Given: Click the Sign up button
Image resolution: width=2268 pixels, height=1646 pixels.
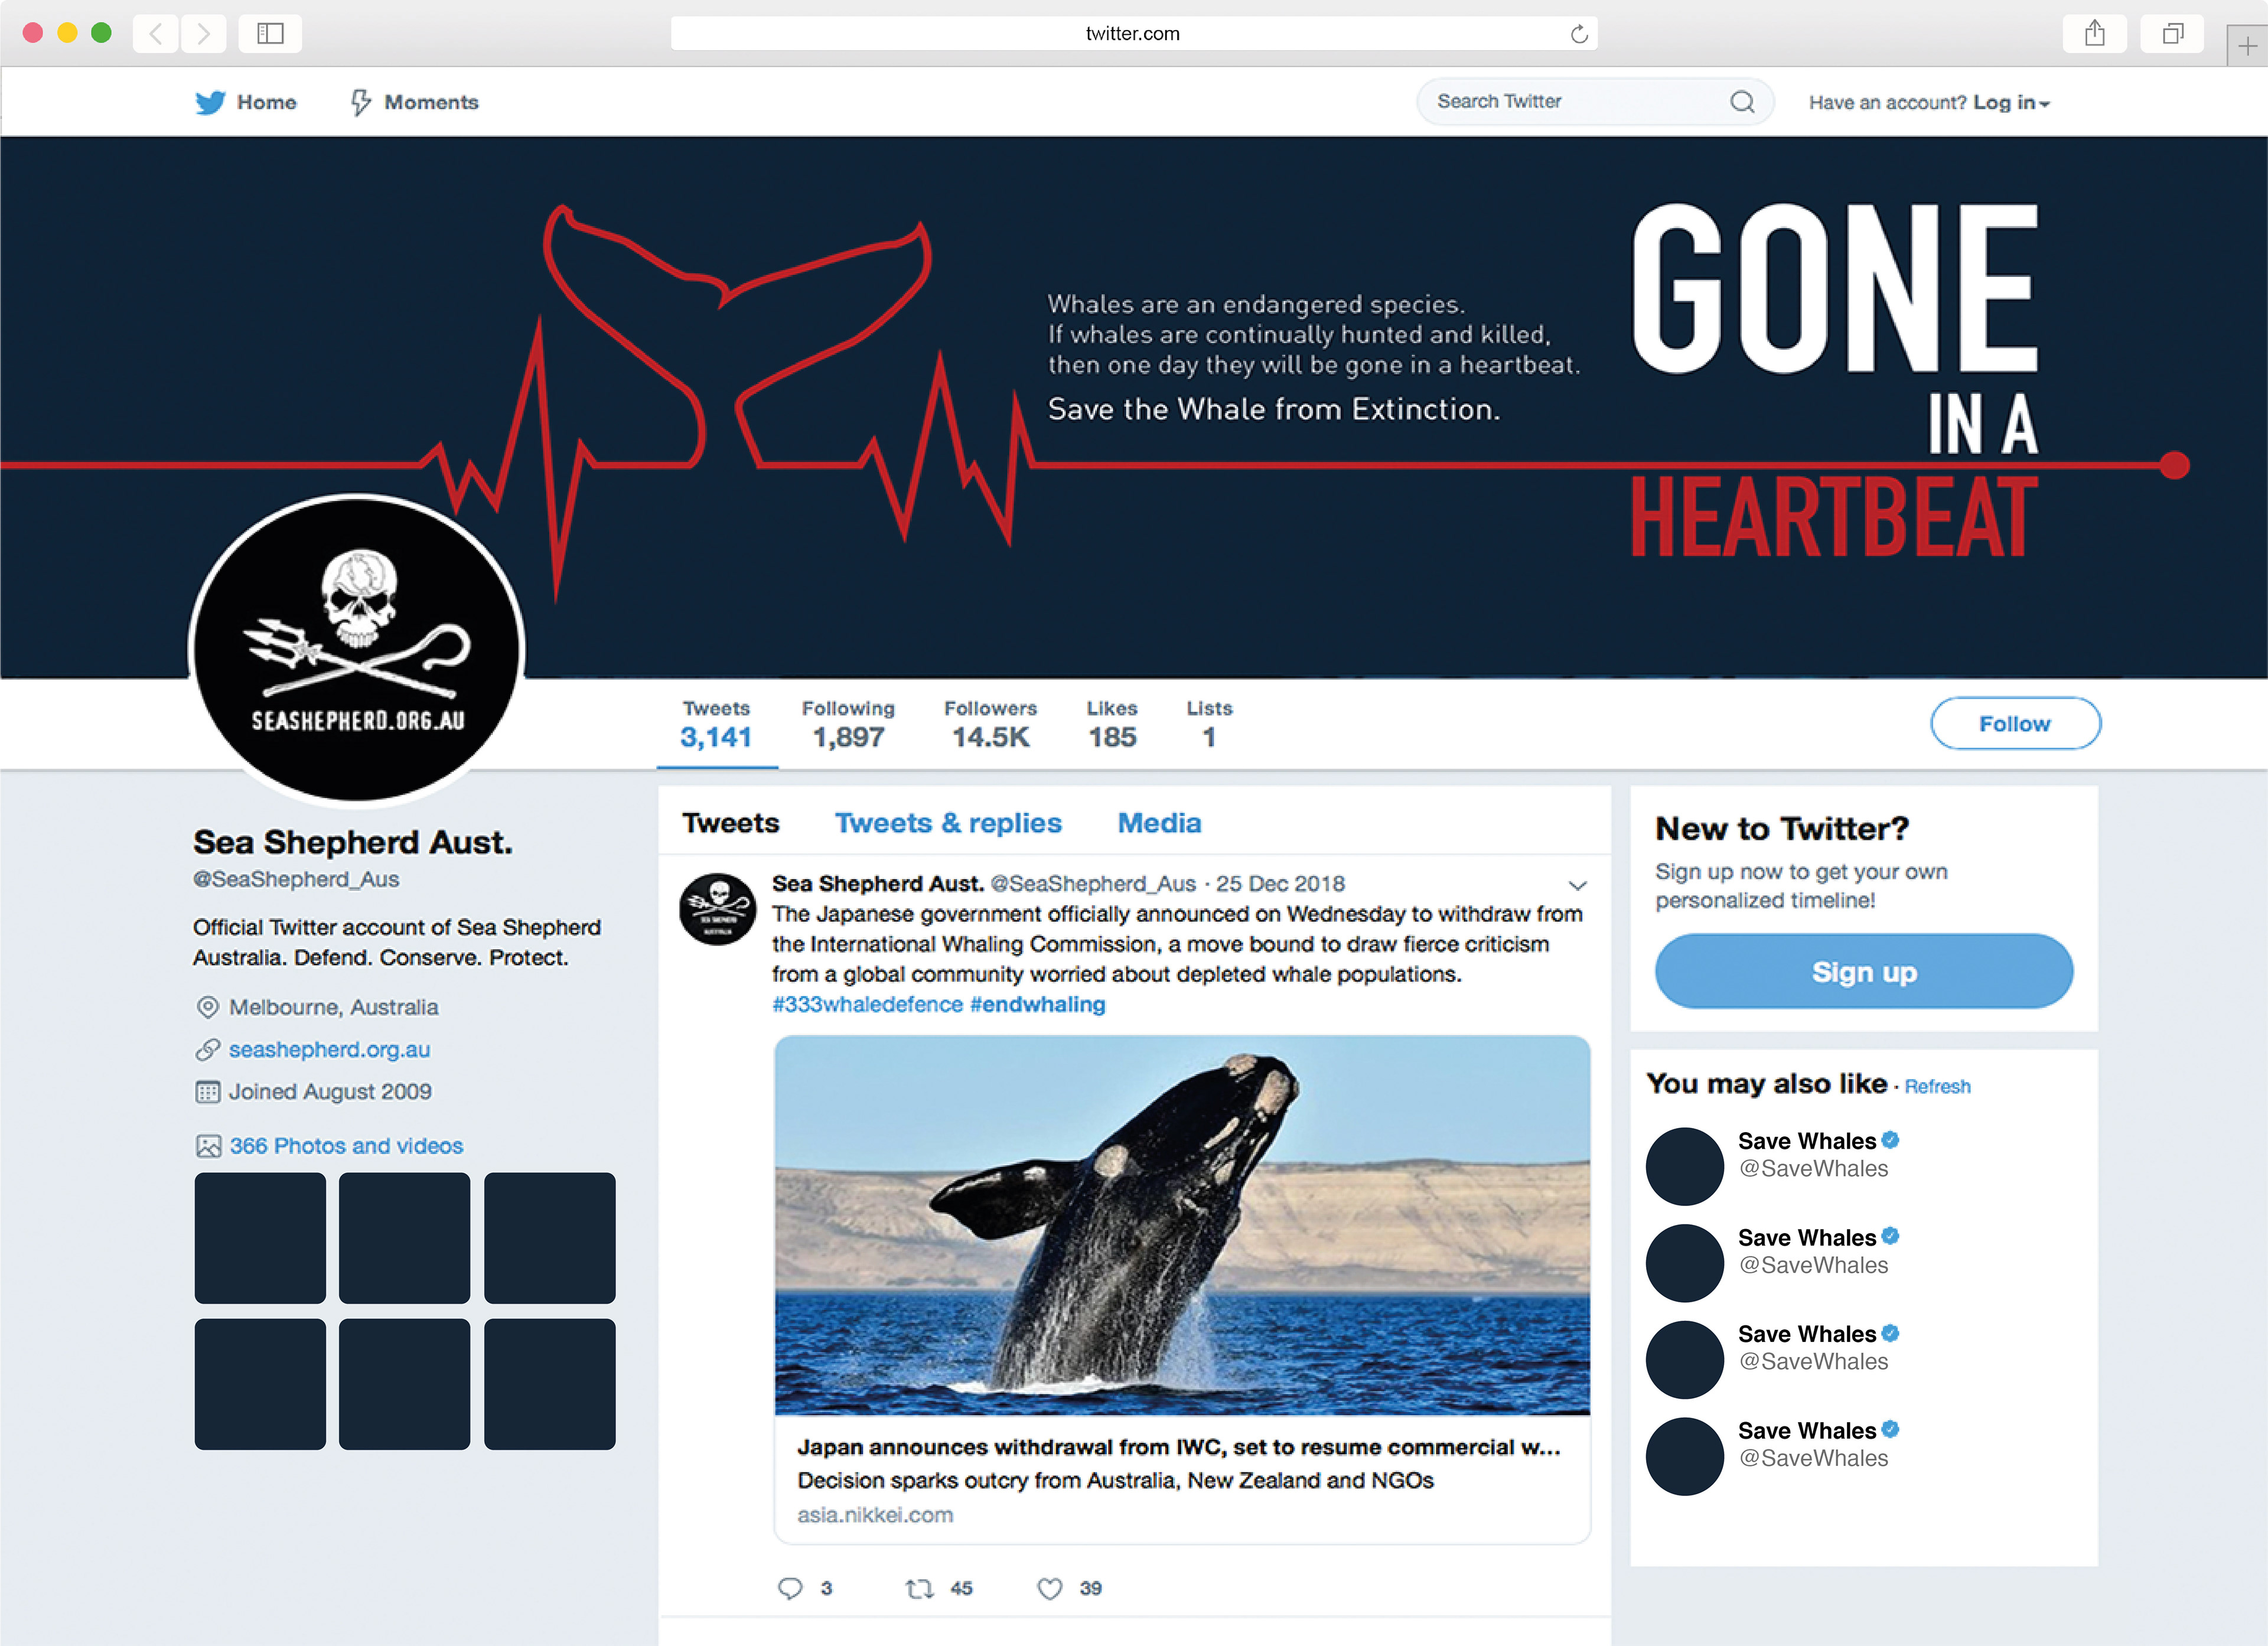Looking at the screenshot, I should [x=1864, y=971].
